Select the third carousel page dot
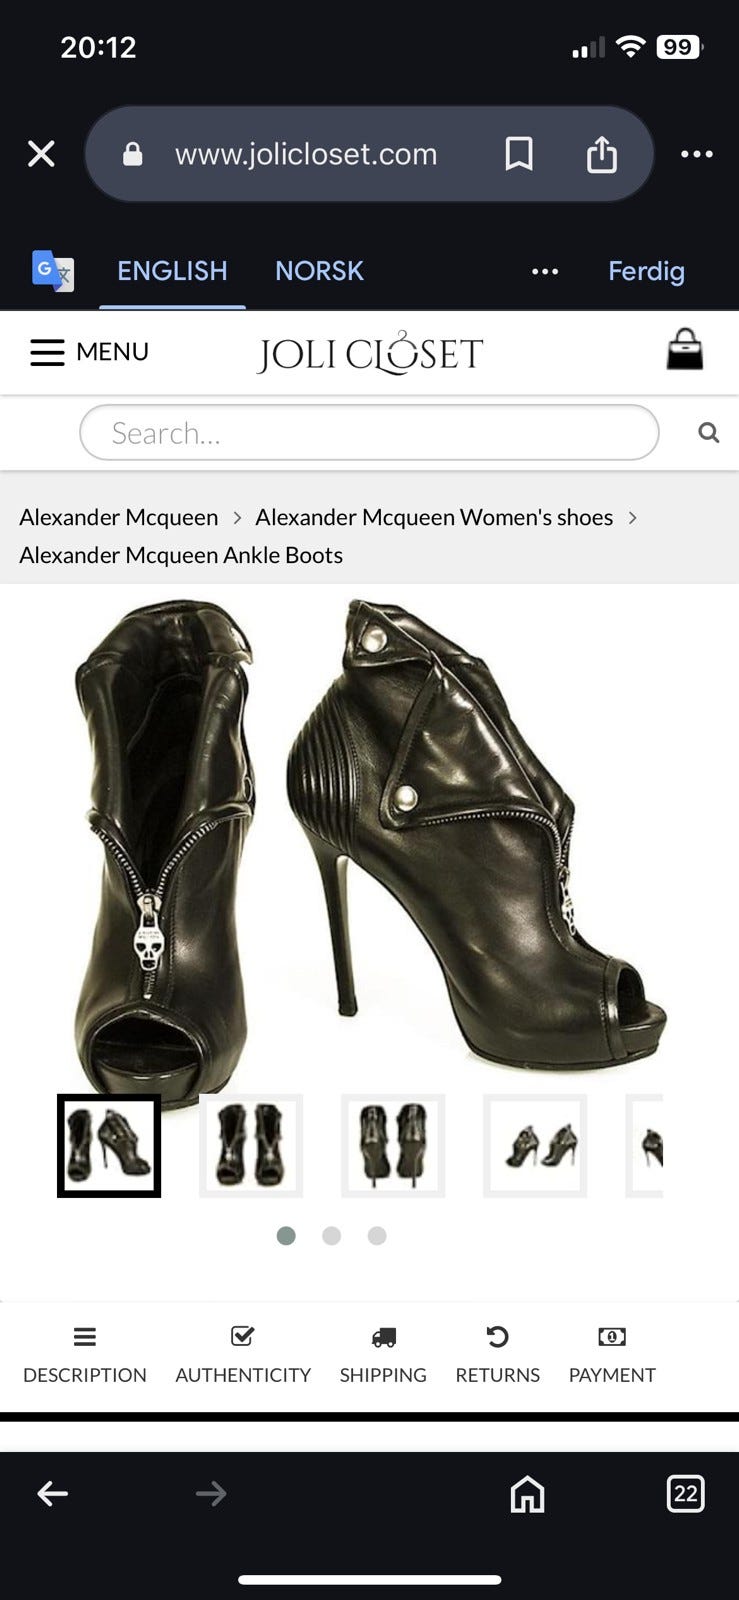 coord(377,1236)
